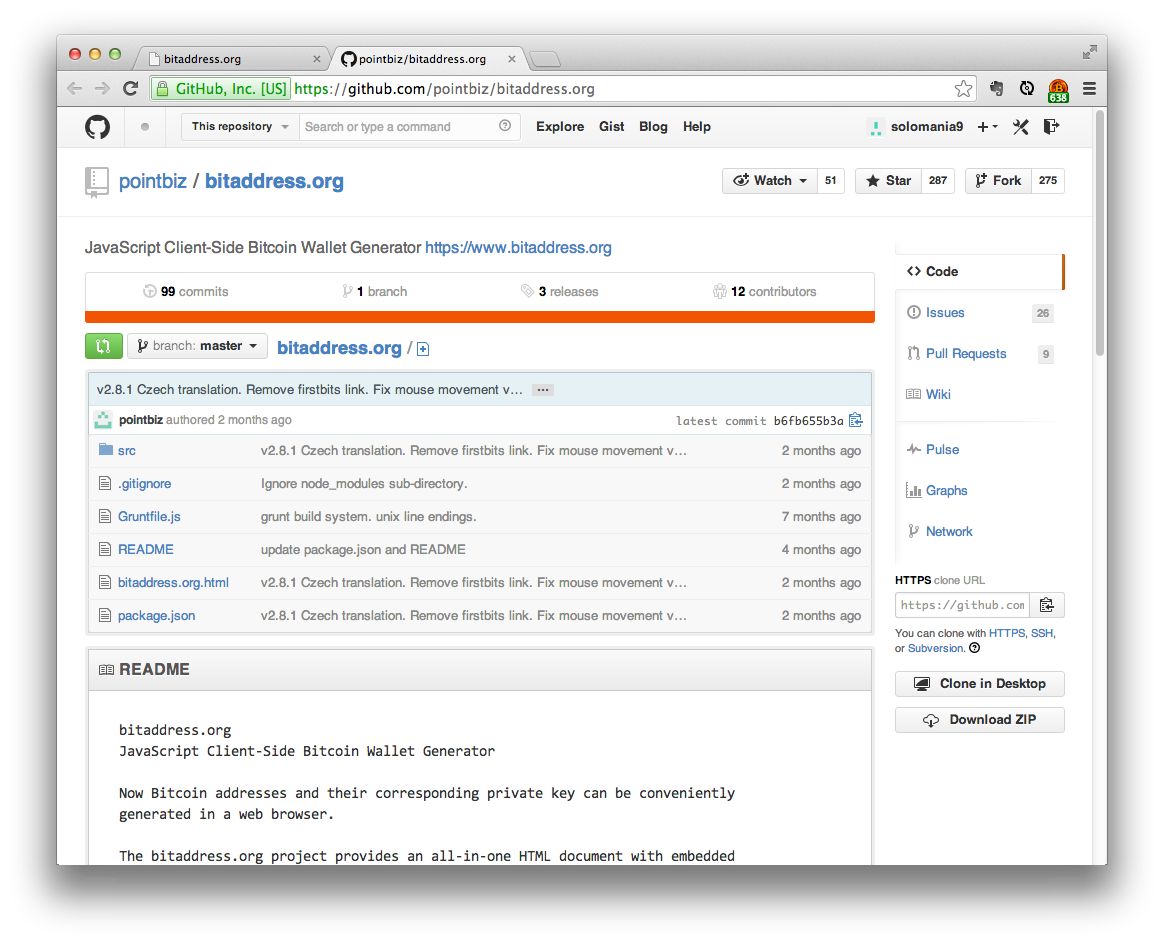This screenshot has width=1164, height=944.
Task: Click the extension icon with 638 badge
Action: pyautogui.click(x=1058, y=91)
